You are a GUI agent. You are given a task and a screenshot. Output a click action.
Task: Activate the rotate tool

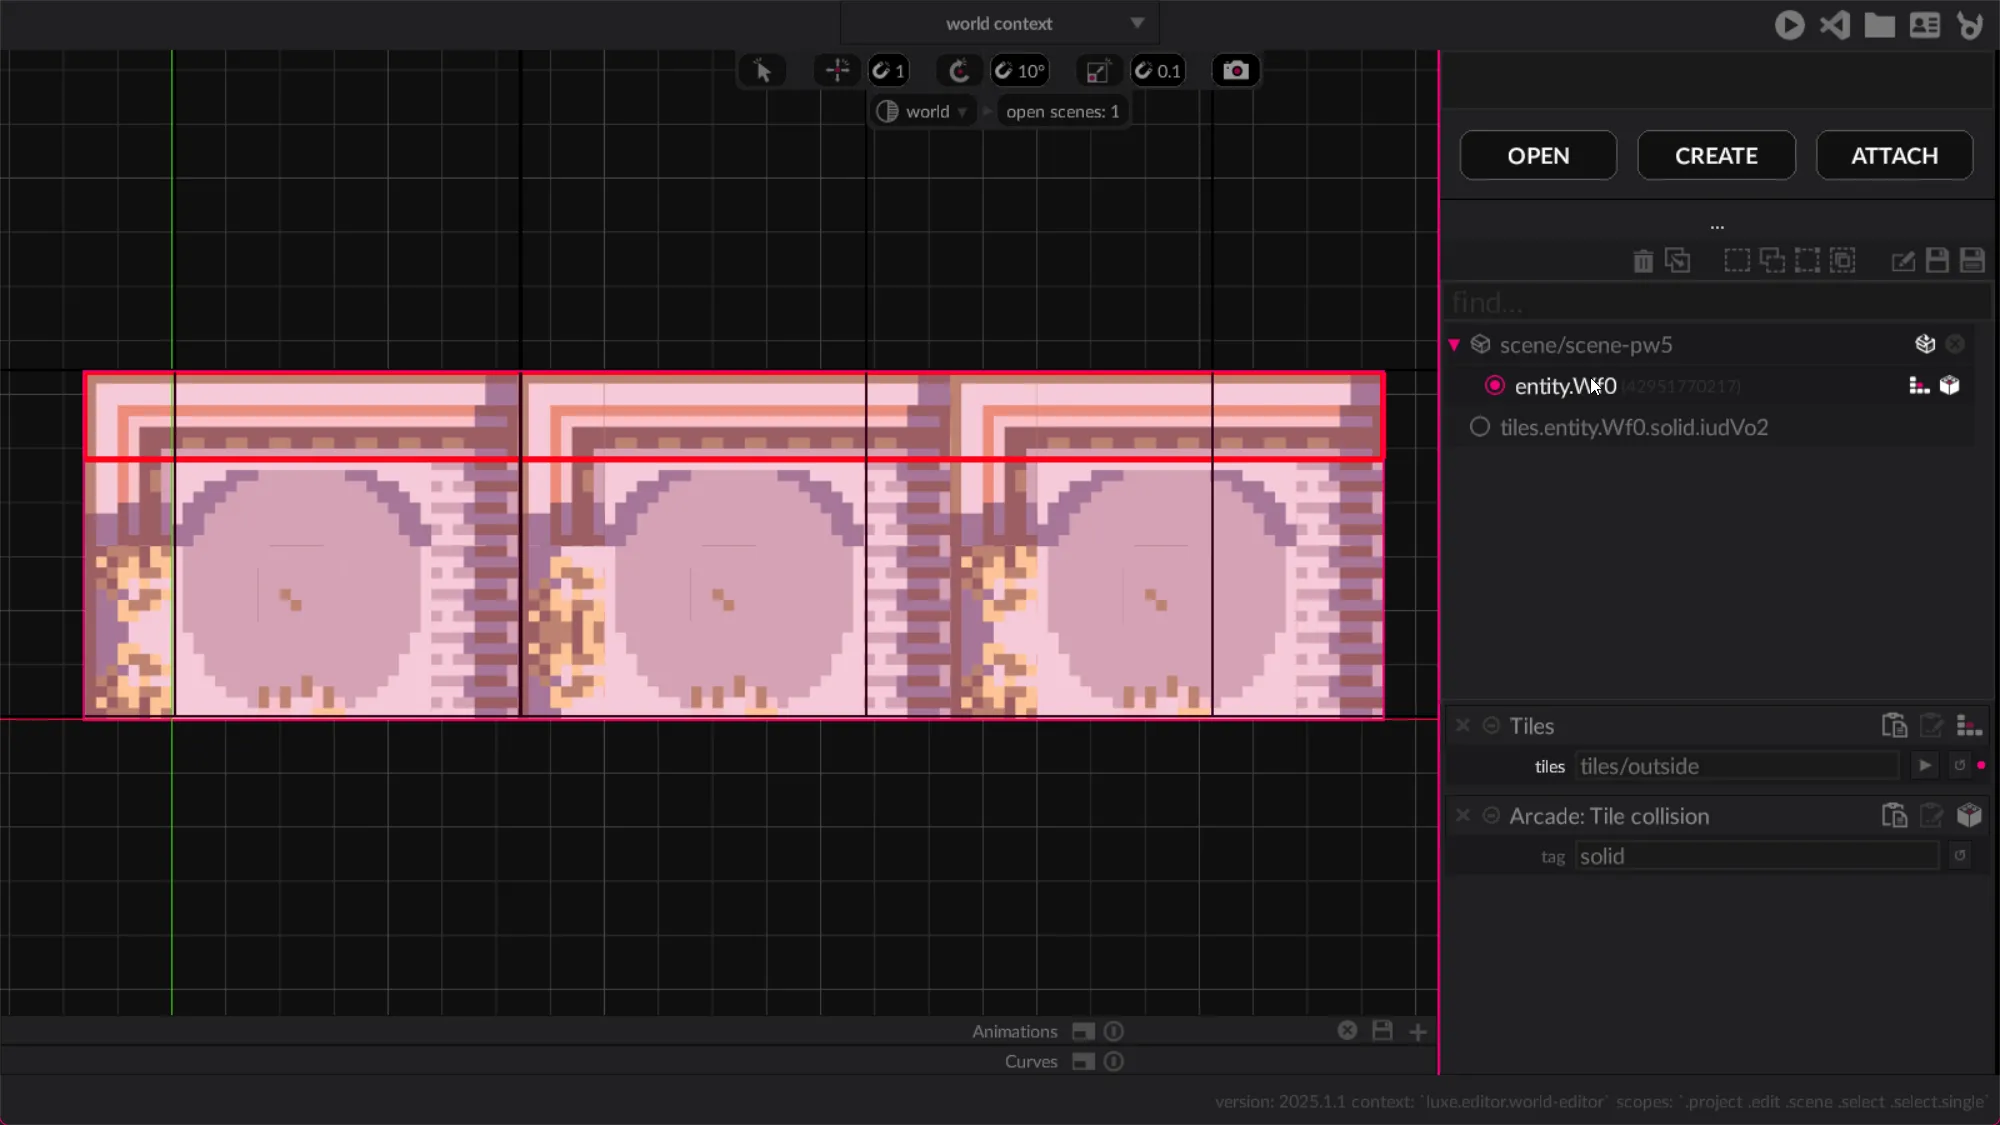pos(958,70)
